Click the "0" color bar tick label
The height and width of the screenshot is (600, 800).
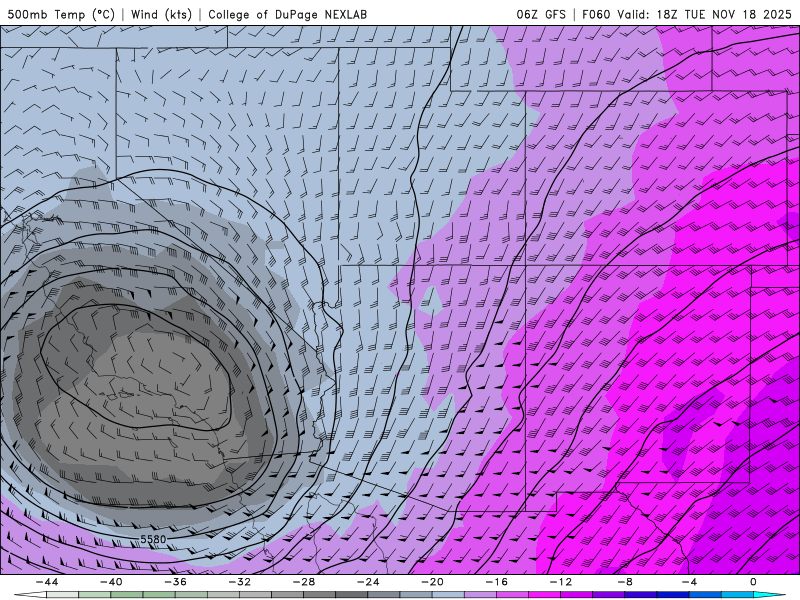coord(754,582)
